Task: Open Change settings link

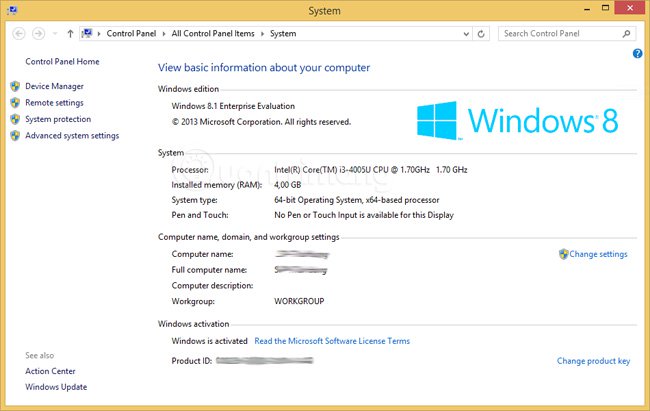Action: coord(598,254)
